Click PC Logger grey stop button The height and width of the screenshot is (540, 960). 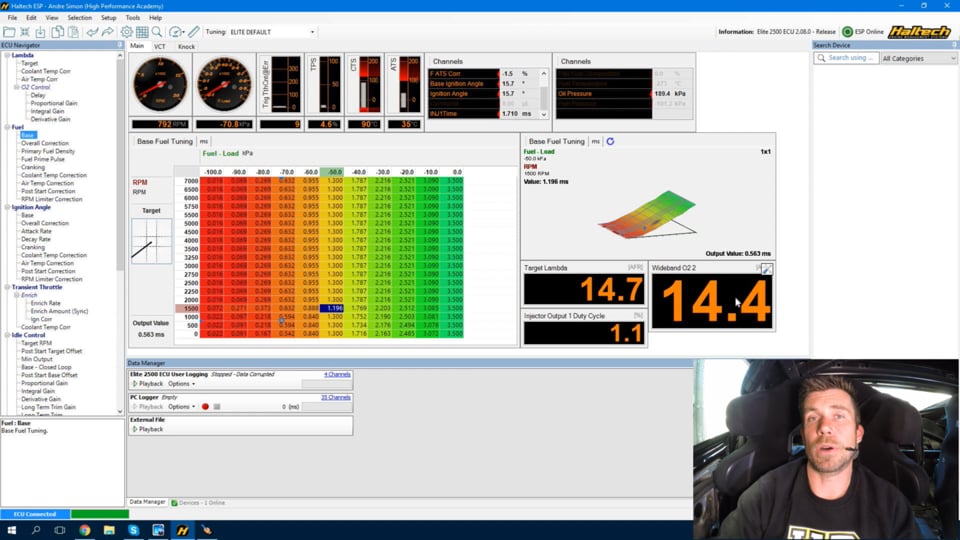[x=217, y=407]
